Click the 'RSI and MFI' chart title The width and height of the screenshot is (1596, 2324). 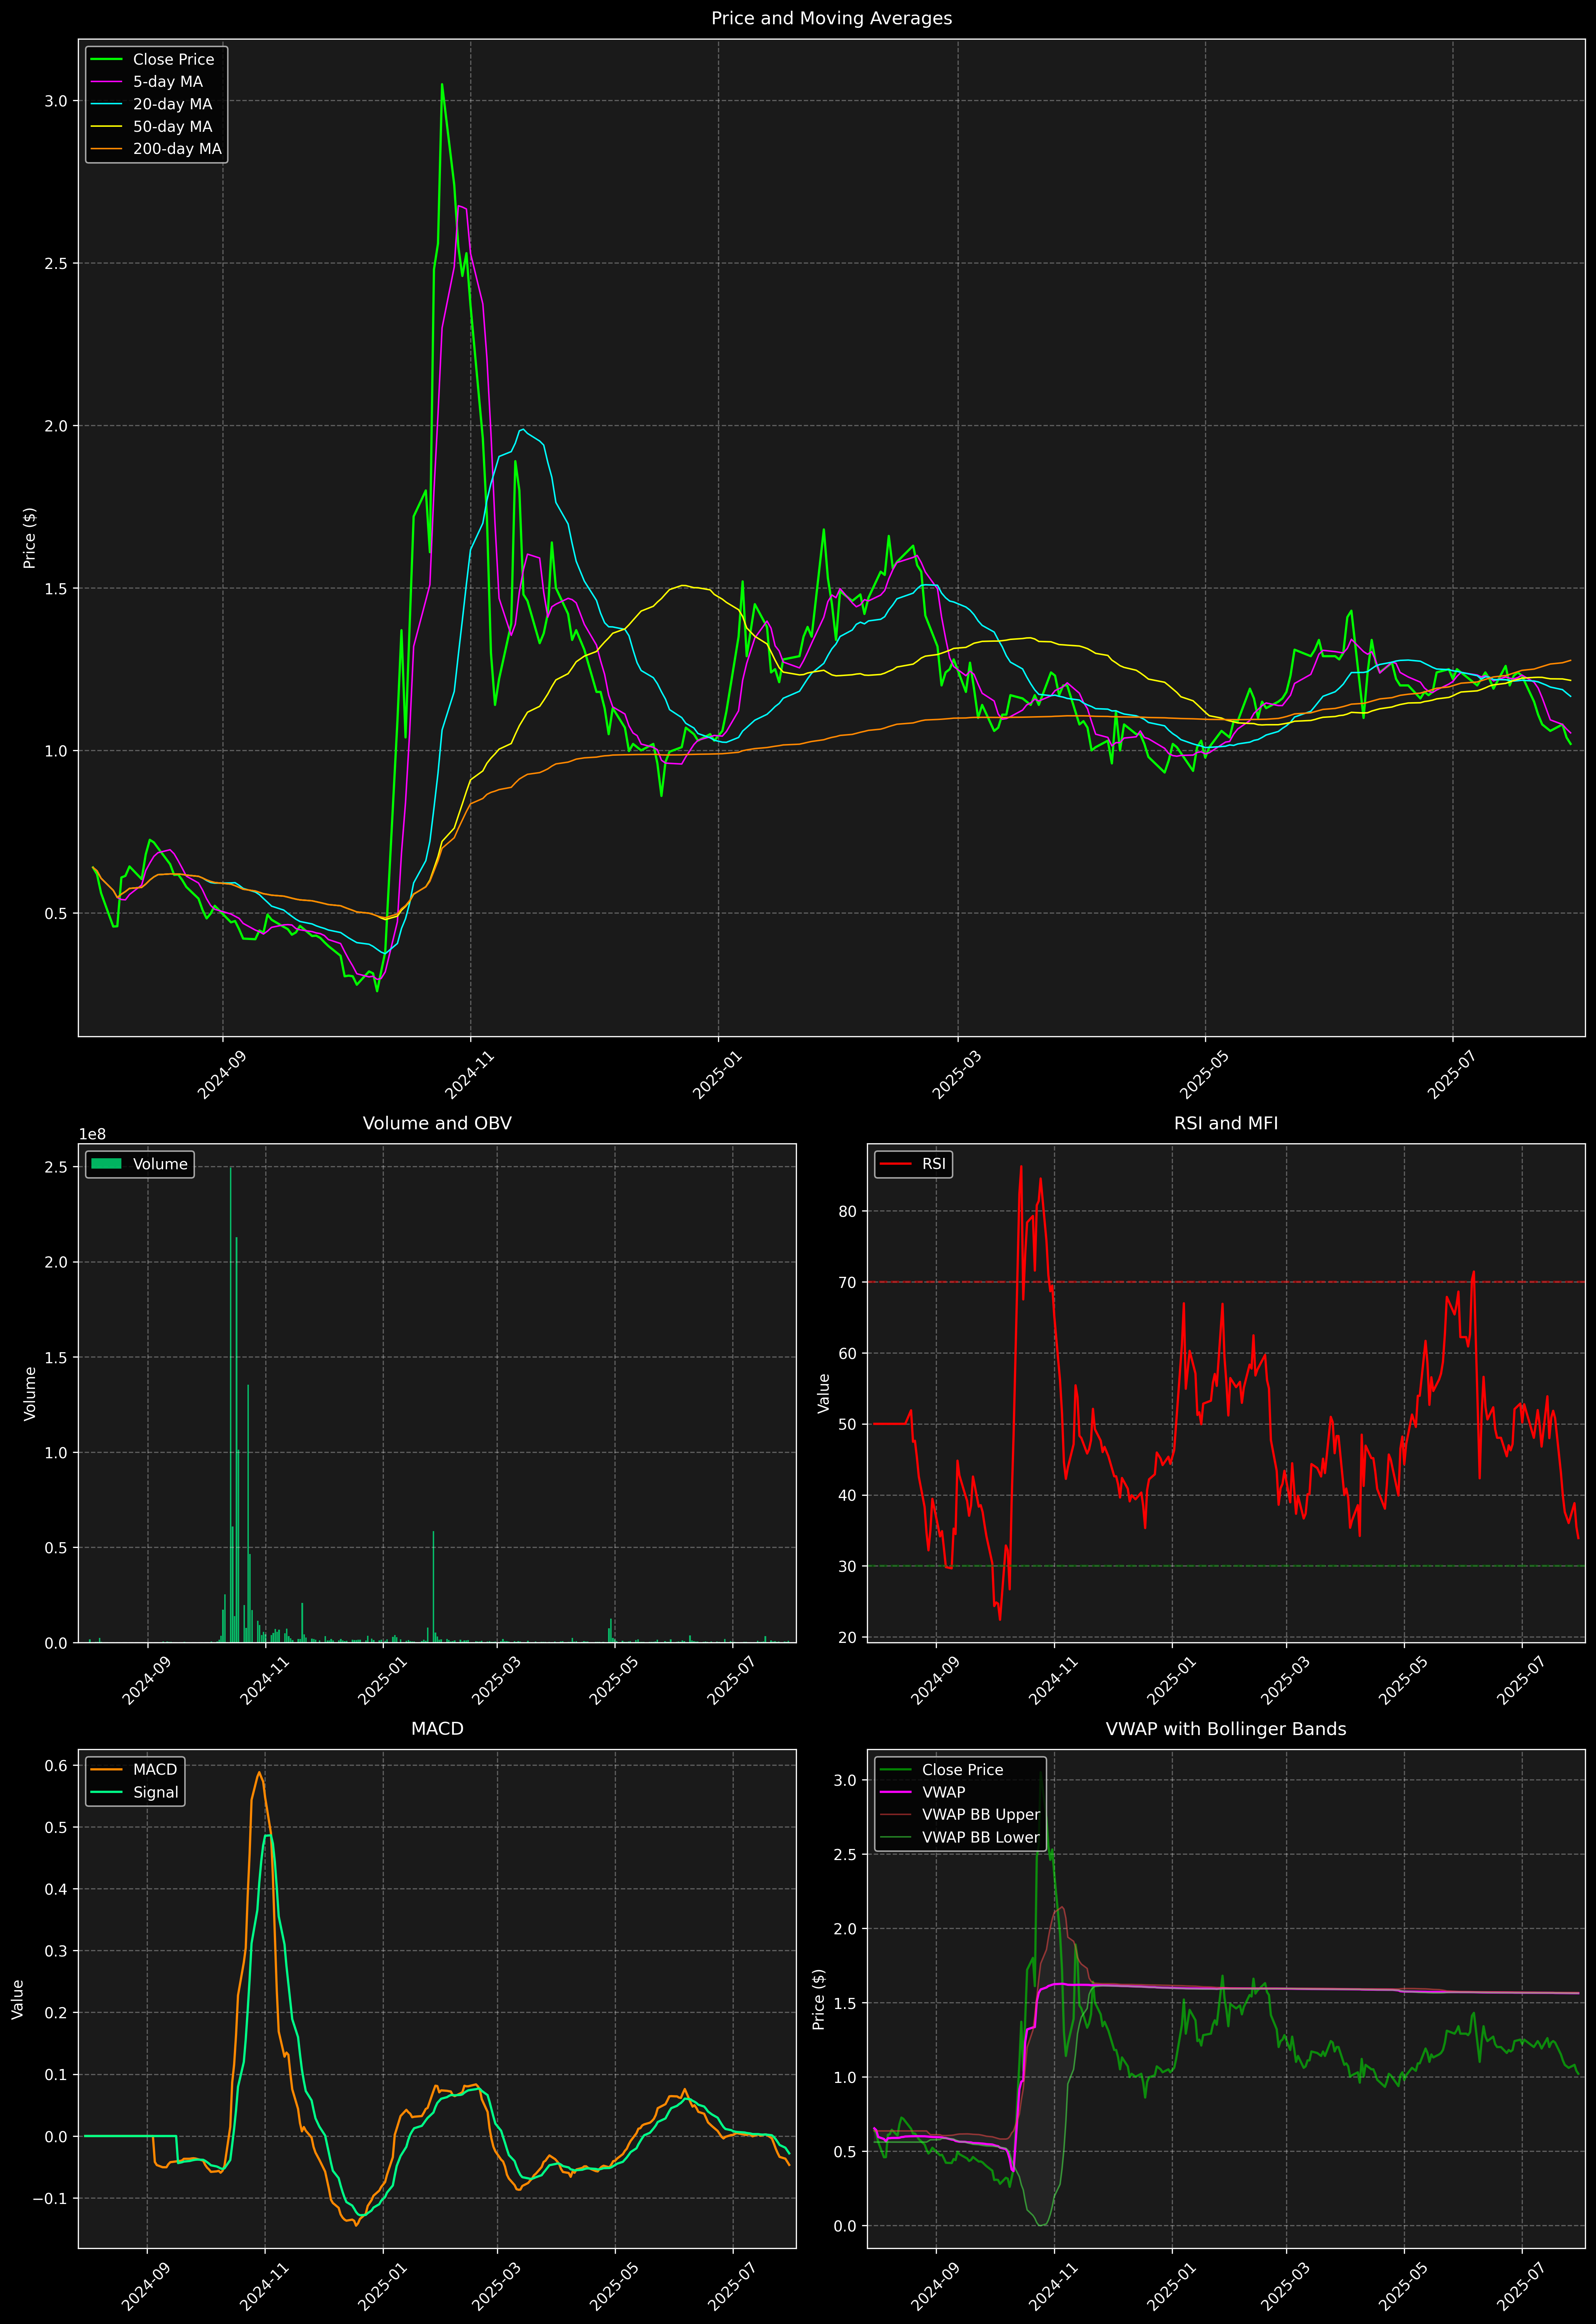1226,1123
